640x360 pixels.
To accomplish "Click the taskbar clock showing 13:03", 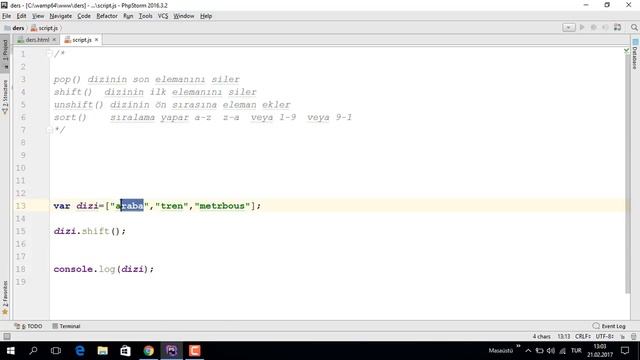I will [600, 351].
